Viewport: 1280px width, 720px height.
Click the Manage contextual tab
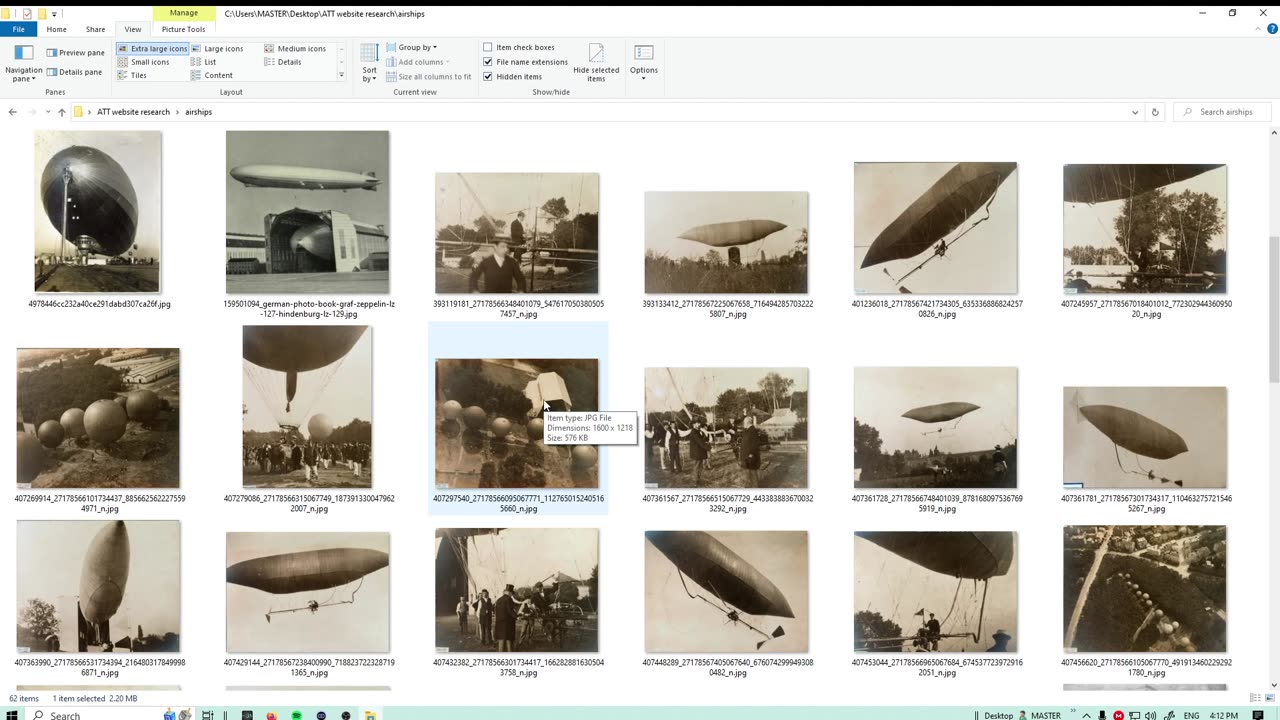[x=183, y=13]
